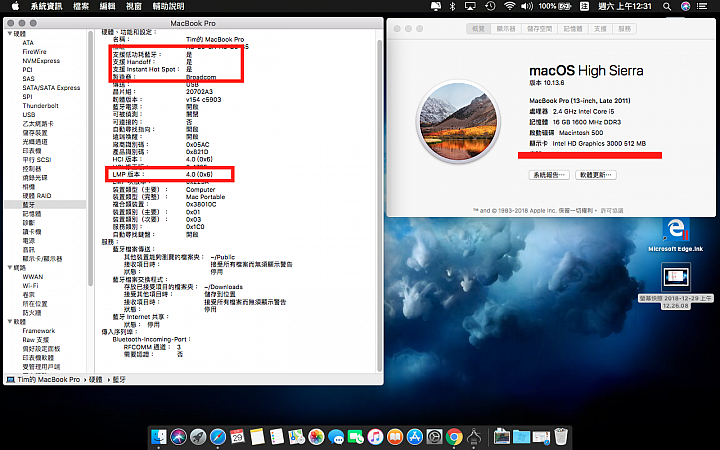Launch Siri from the dock
This screenshot has height=450, width=720.
pyautogui.click(x=179, y=436)
